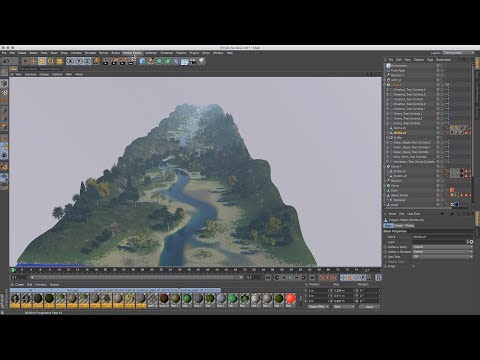The image size is (480, 360).
Task: Click Render to Picture Viewer icon
Action: pos(114,61)
